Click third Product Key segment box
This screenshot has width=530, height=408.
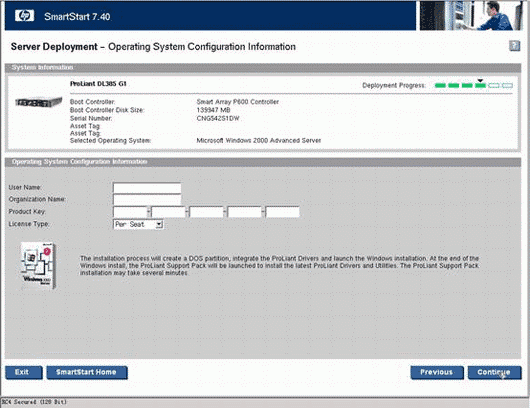tap(206, 212)
